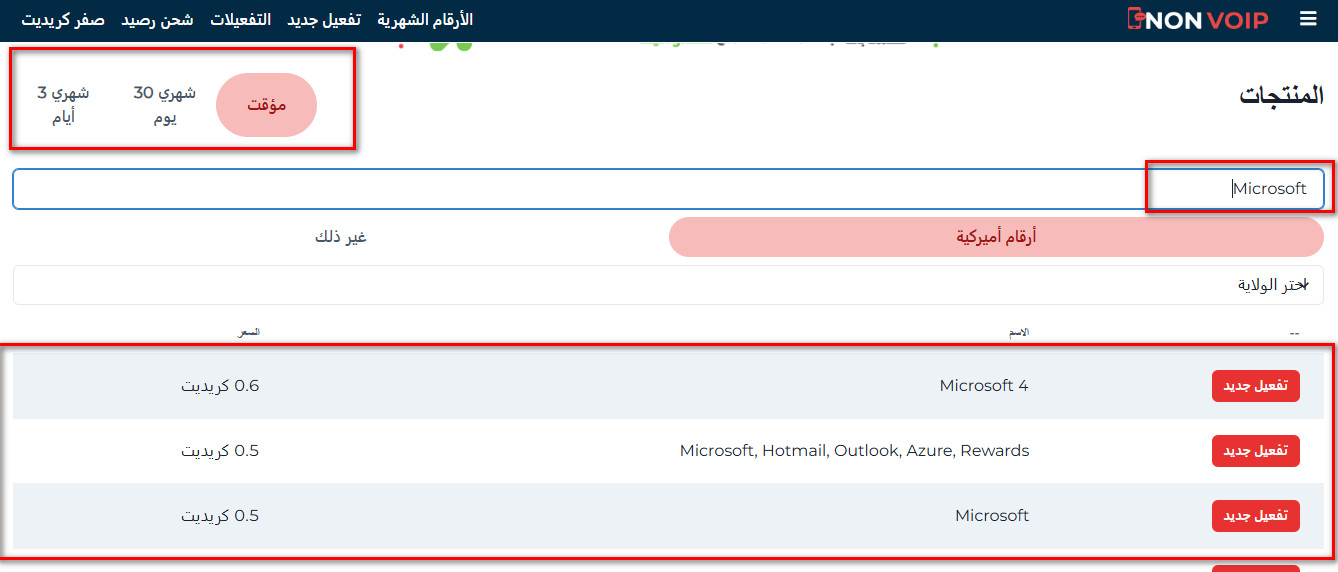Viewport: 1338px width, 572px height.
Task: Open the hamburger menu icon
Action: tap(1308, 19)
